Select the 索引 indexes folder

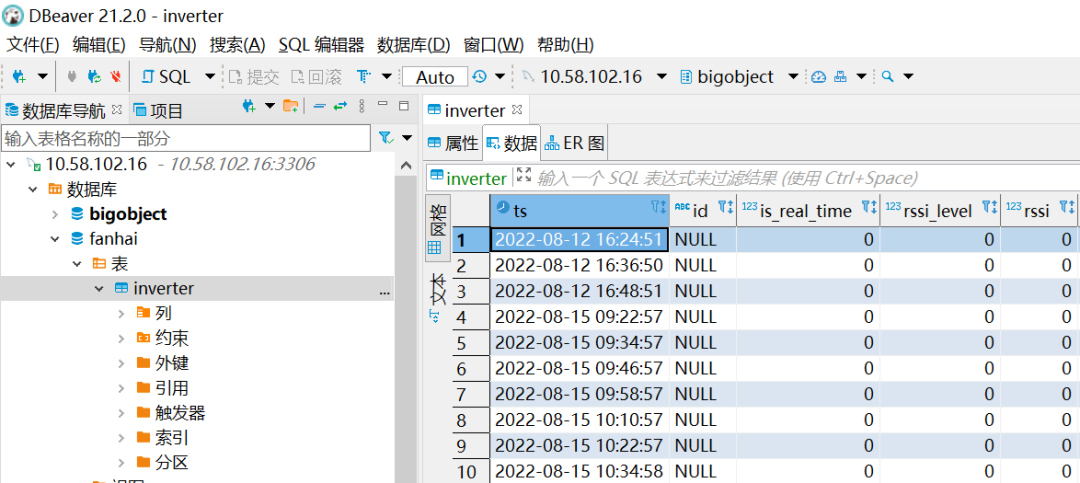click(x=172, y=438)
